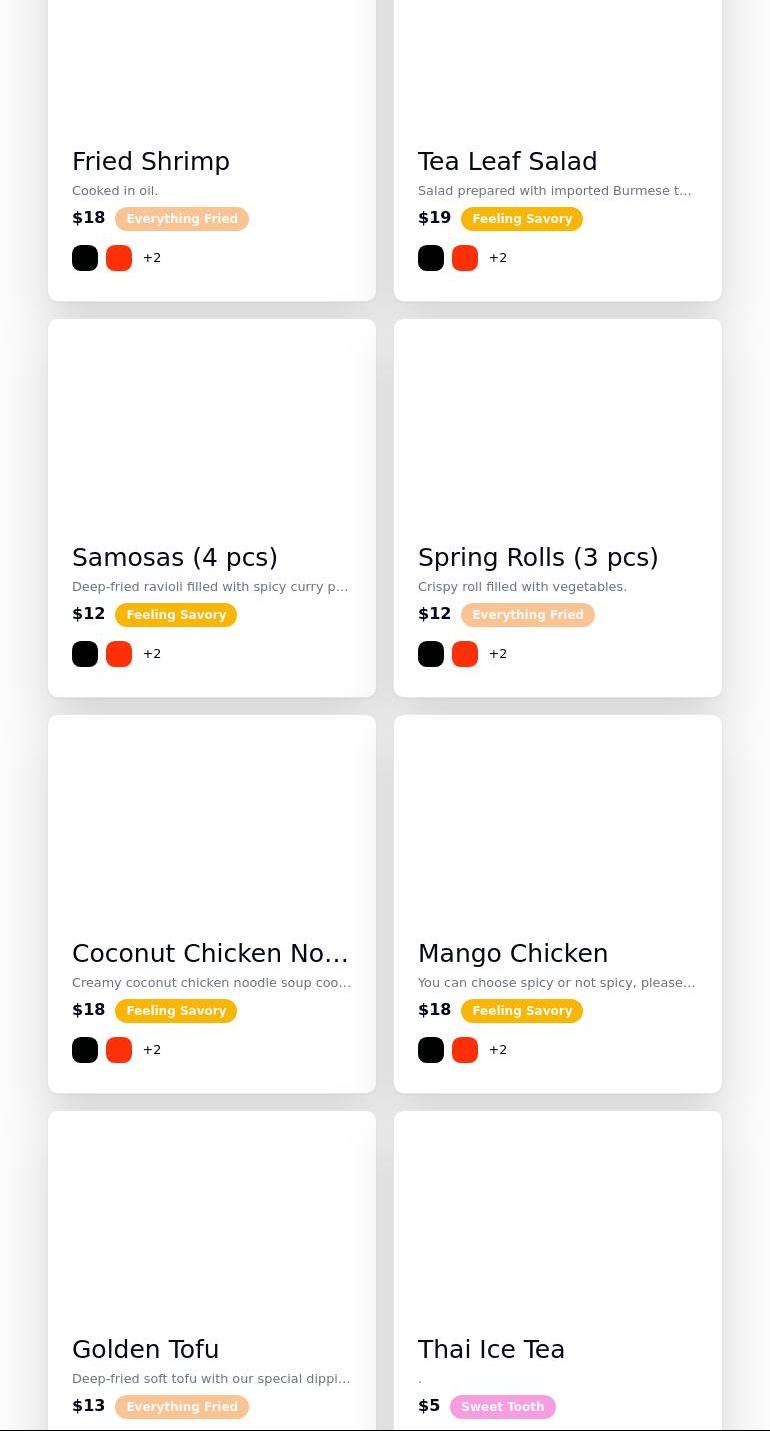Pick black swatch on Spring Rolls card
Image resolution: width=770 pixels, height=1431 pixels.
(x=431, y=654)
